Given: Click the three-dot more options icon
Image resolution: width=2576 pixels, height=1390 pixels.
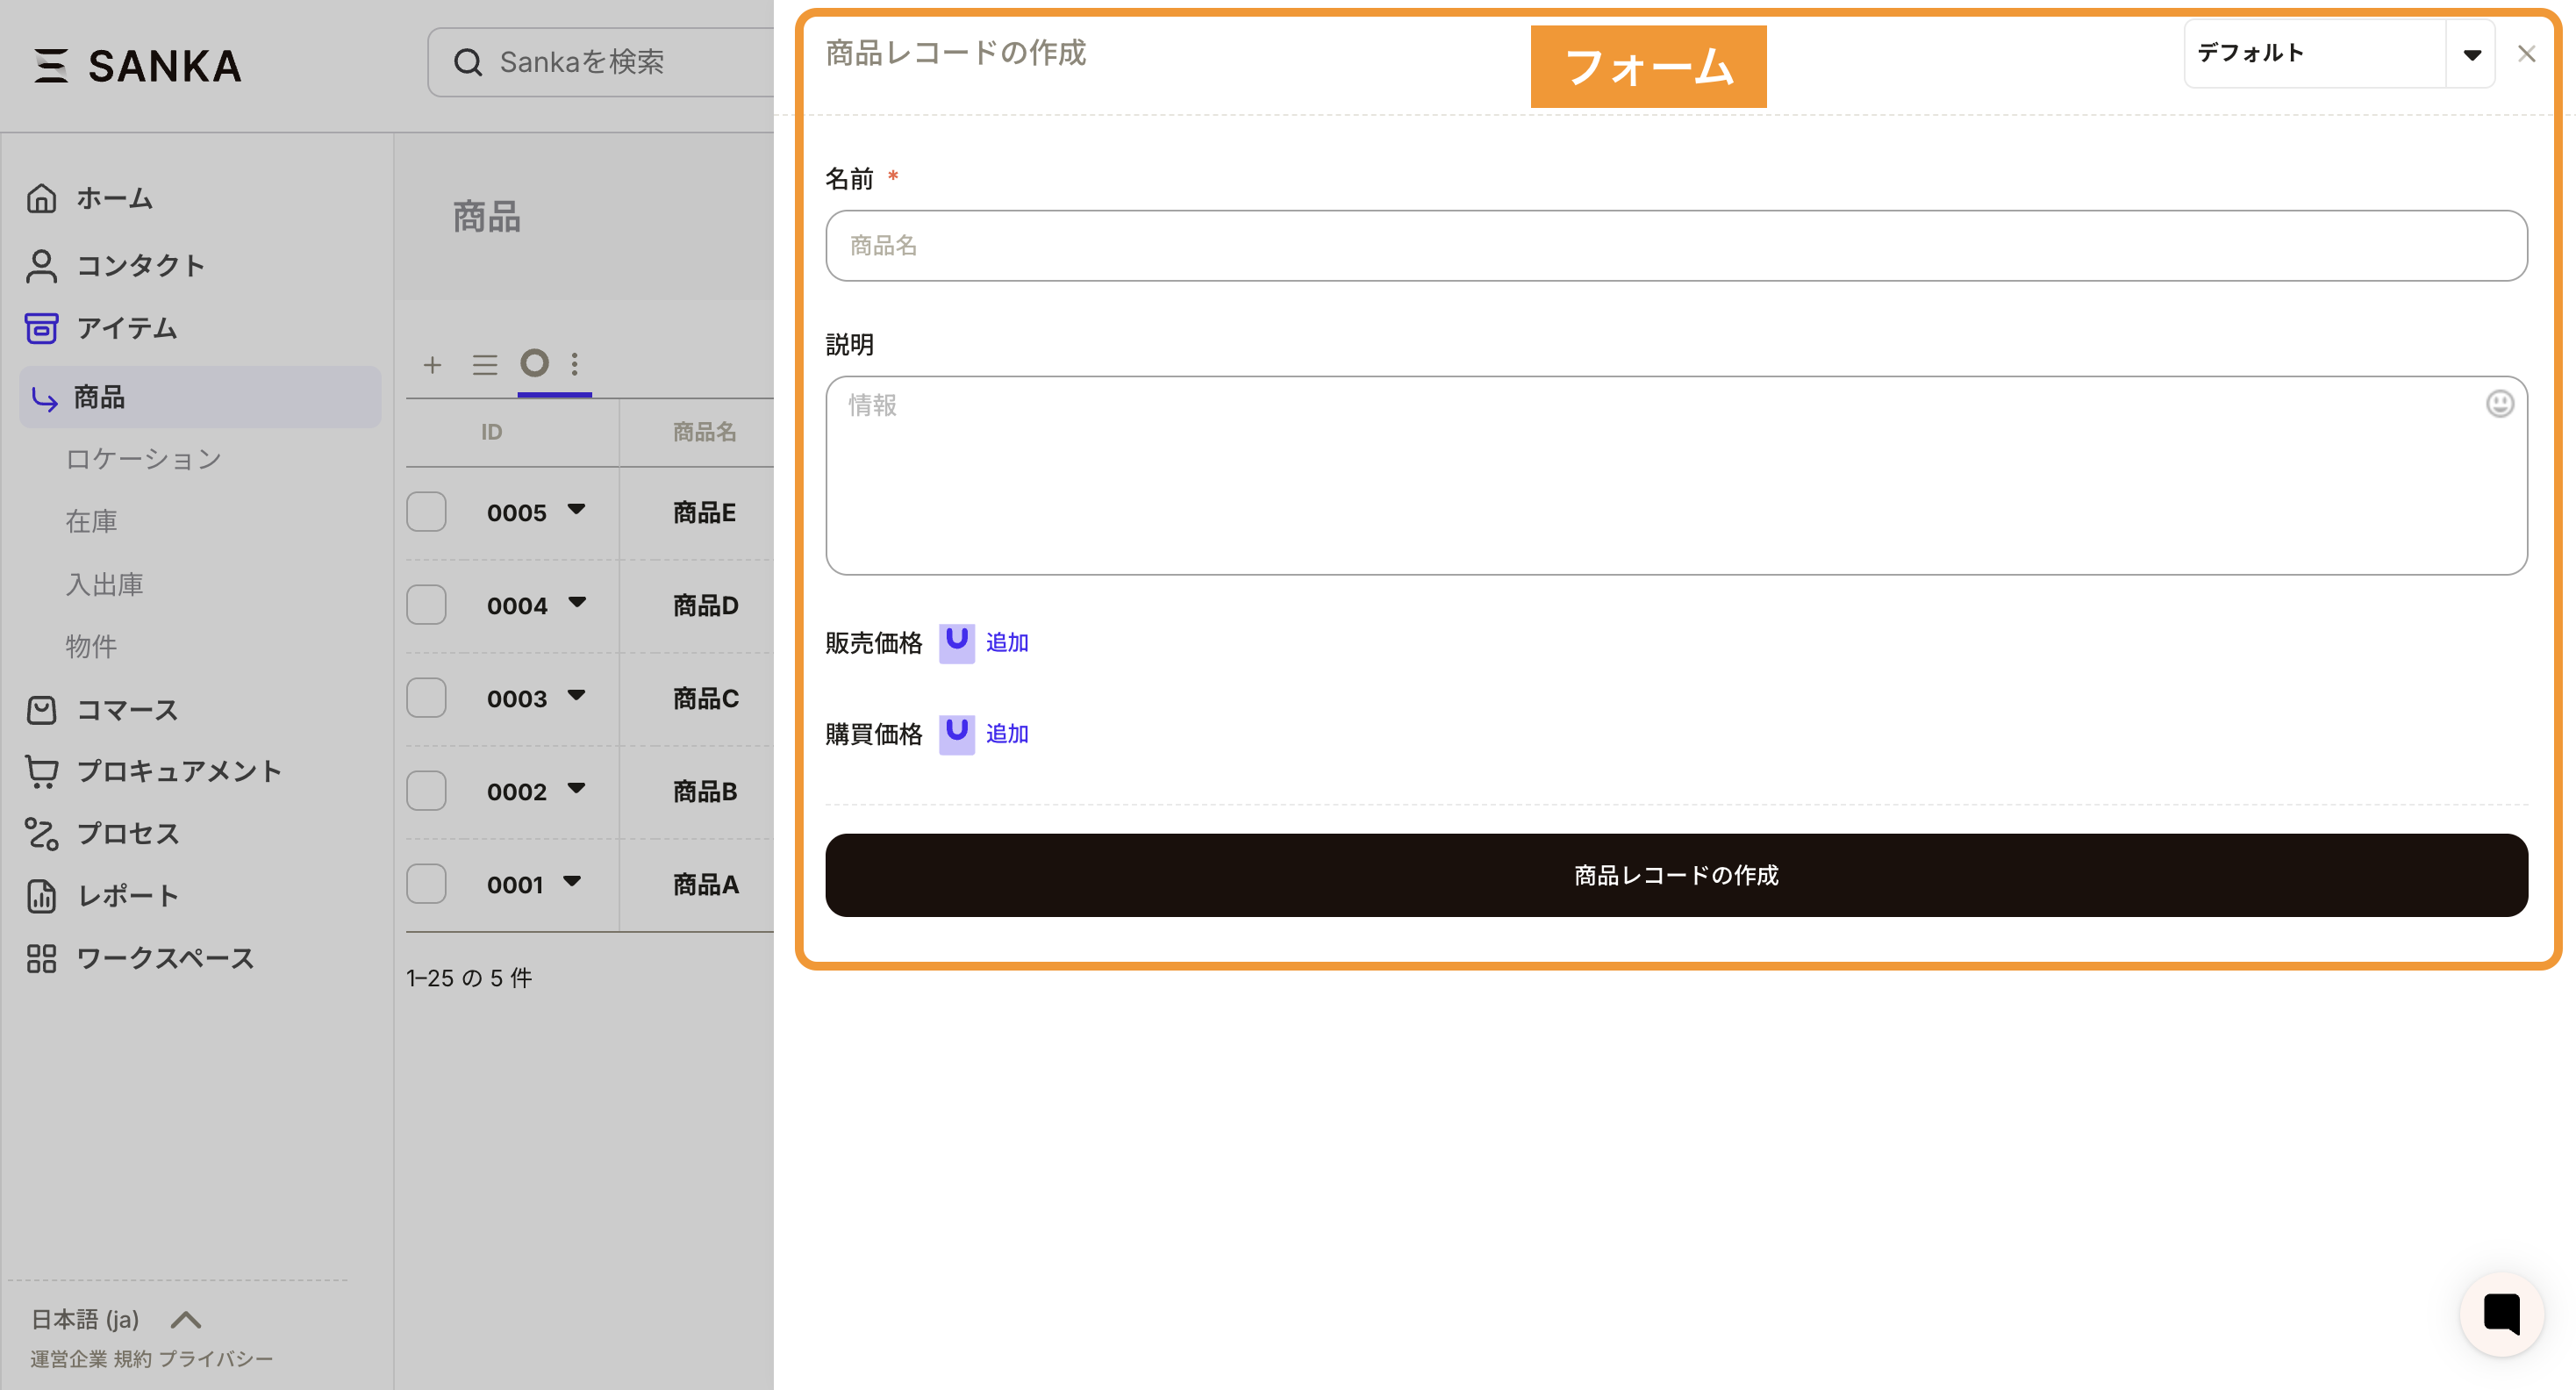Looking at the screenshot, I should tap(574, 364).
